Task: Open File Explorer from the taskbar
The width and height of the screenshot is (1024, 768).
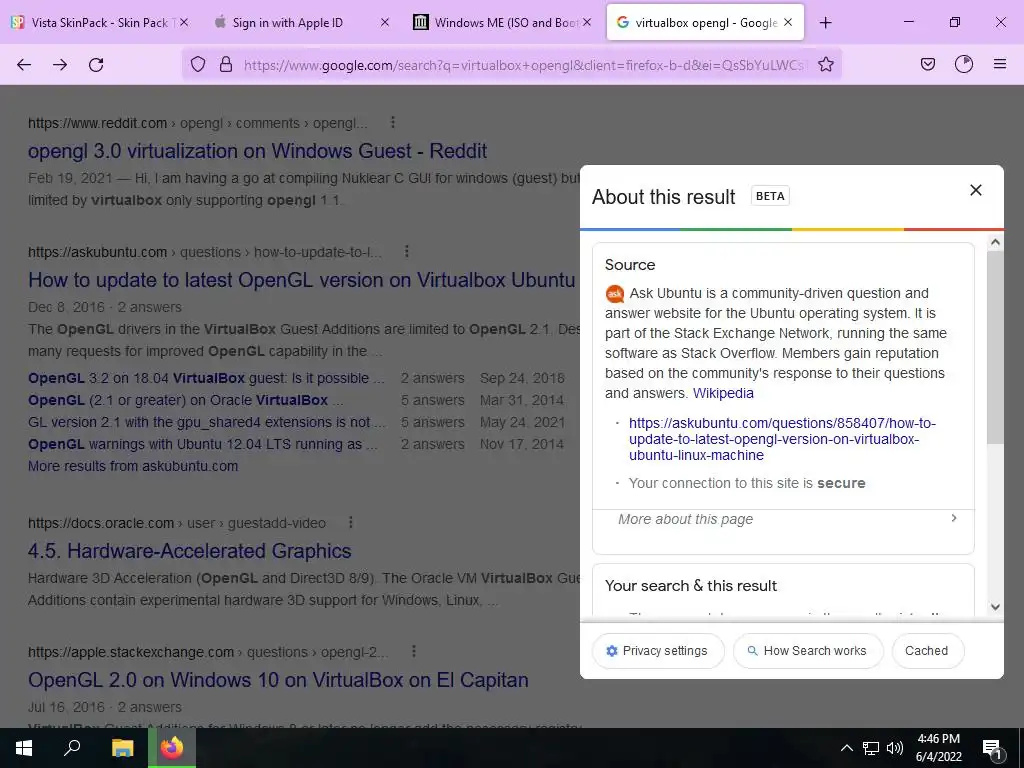Action: click(x=122, y=748)
